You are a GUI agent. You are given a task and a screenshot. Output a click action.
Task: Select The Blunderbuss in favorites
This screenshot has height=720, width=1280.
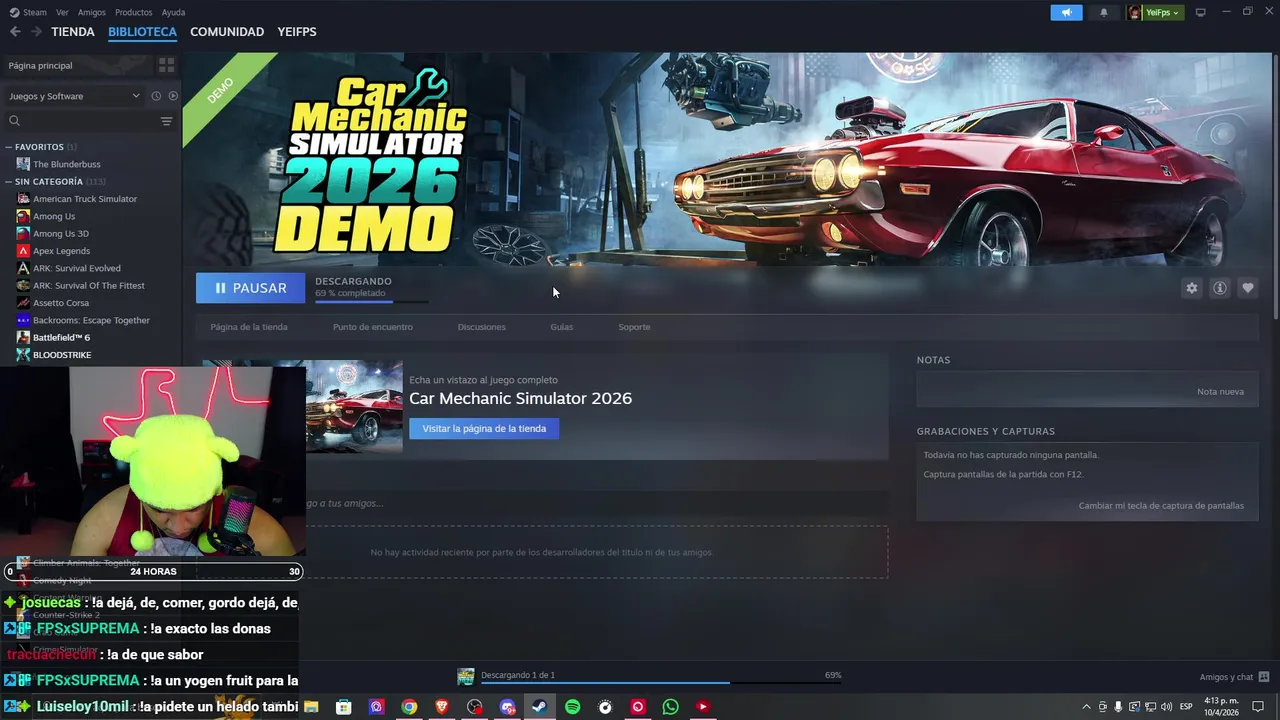click(66, 164)
